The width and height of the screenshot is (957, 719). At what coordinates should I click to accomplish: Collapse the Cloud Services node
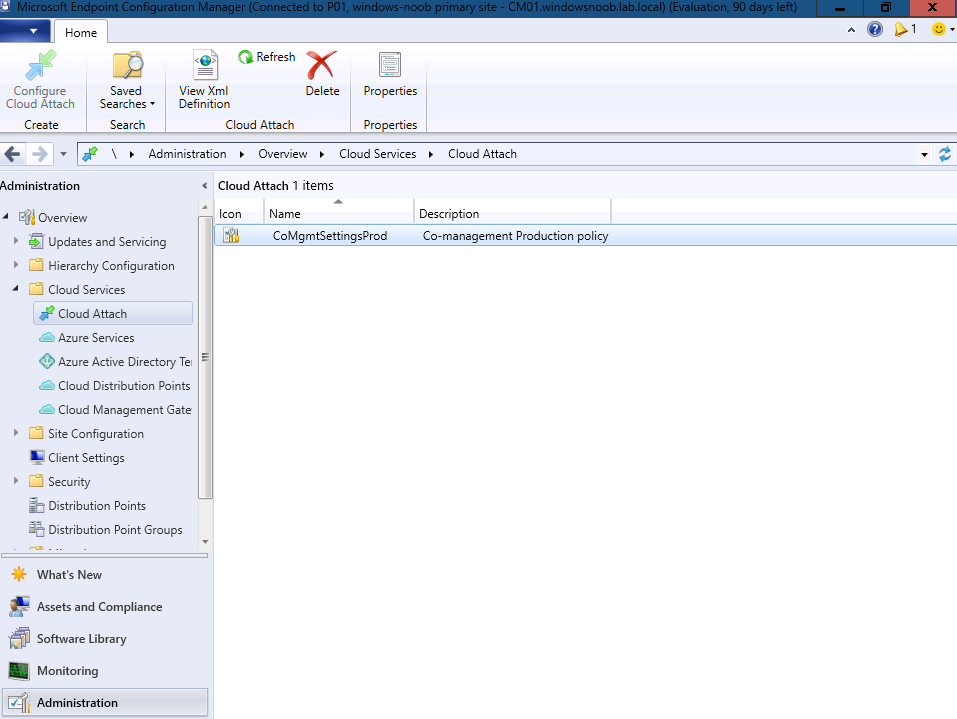click(x=16, y=289)
